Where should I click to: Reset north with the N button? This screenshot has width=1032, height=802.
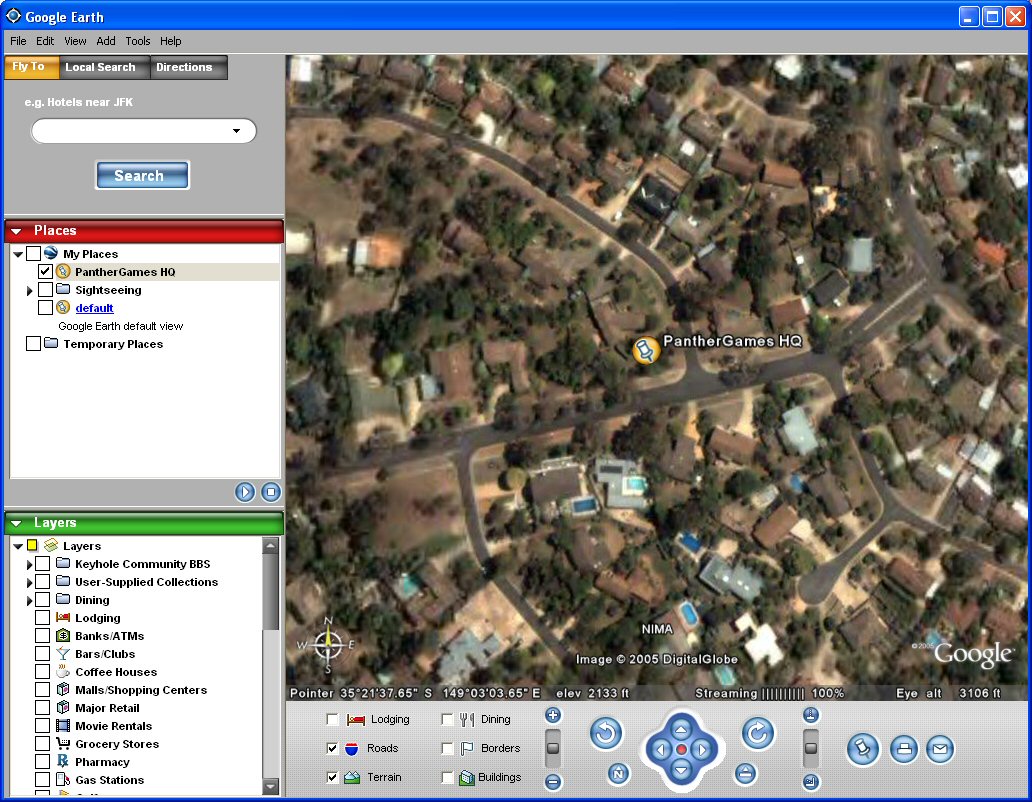[x=617, y=774]
